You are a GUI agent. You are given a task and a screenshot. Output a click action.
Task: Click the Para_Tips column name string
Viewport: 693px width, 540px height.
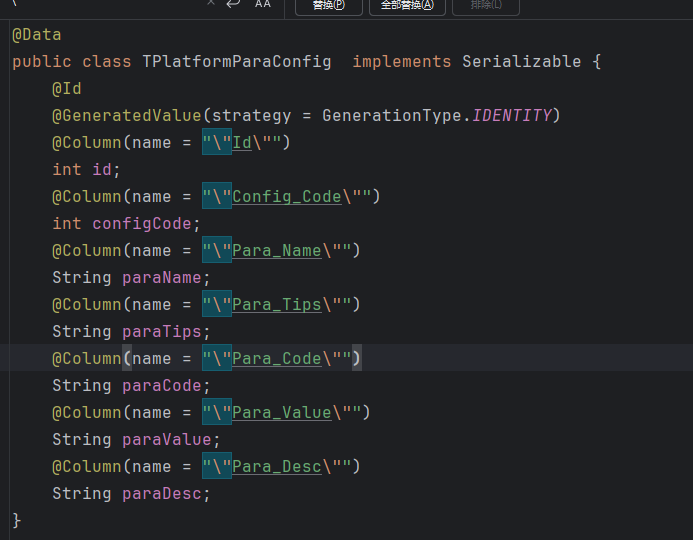277,304
